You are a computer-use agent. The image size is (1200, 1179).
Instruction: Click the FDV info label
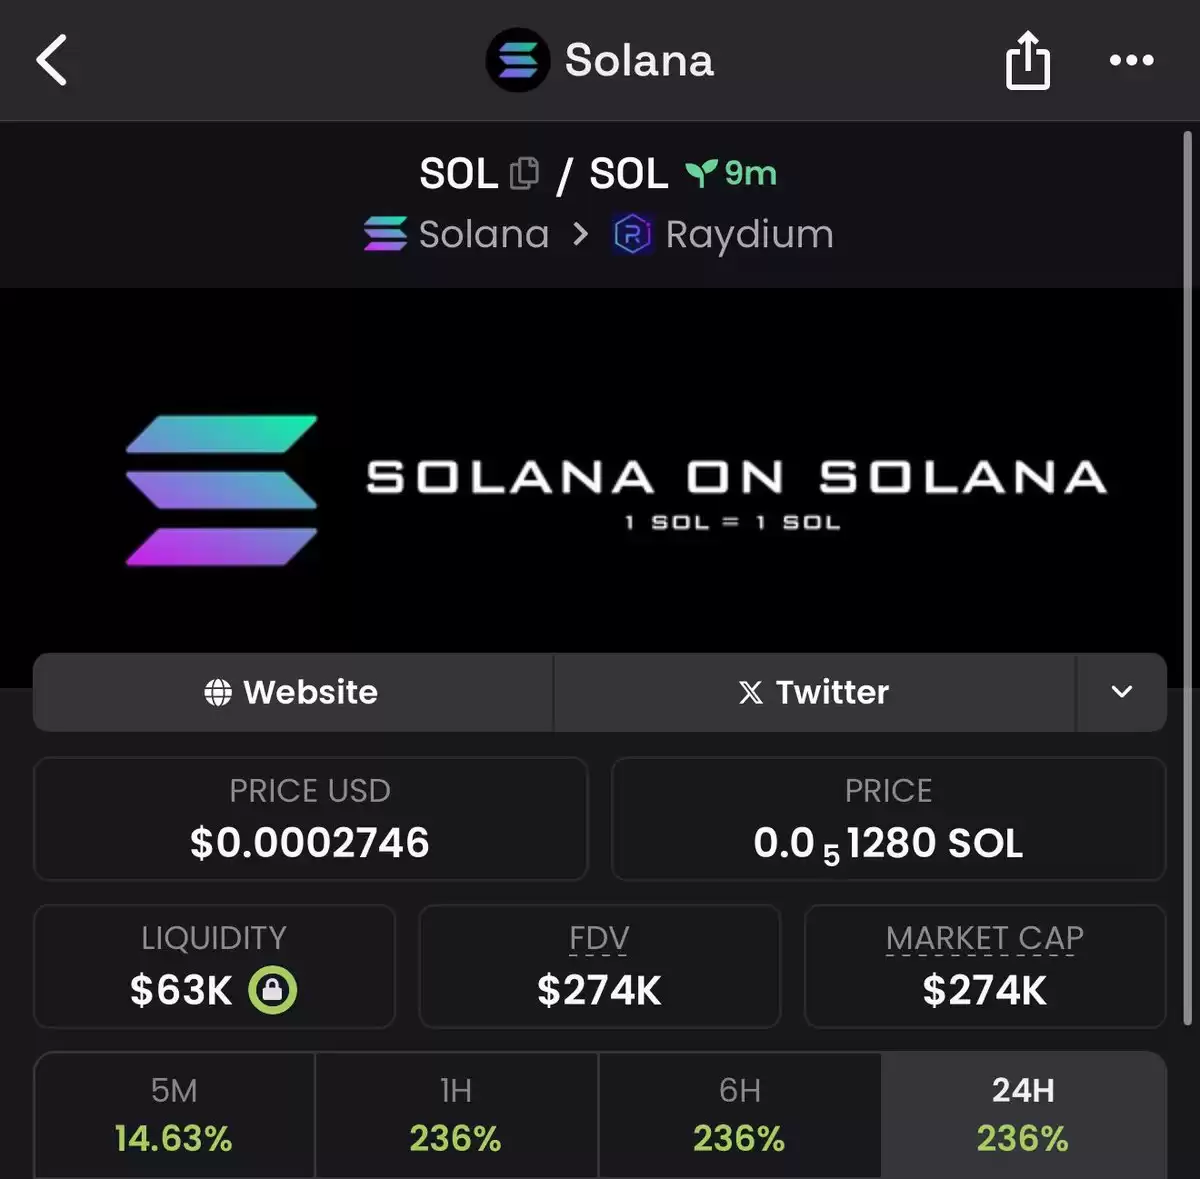point(599,938)
